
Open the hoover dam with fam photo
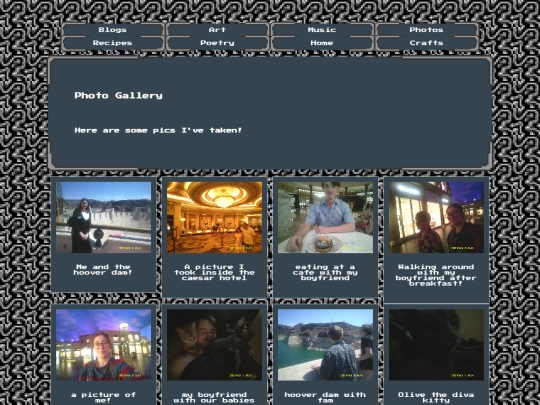coord(325,345)
